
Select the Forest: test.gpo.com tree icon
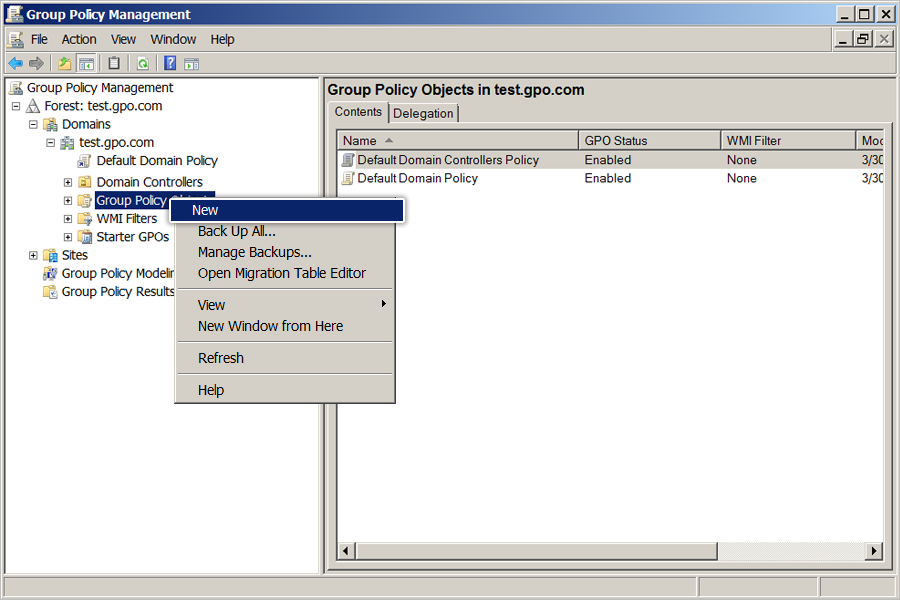click(x=33, y=106)
